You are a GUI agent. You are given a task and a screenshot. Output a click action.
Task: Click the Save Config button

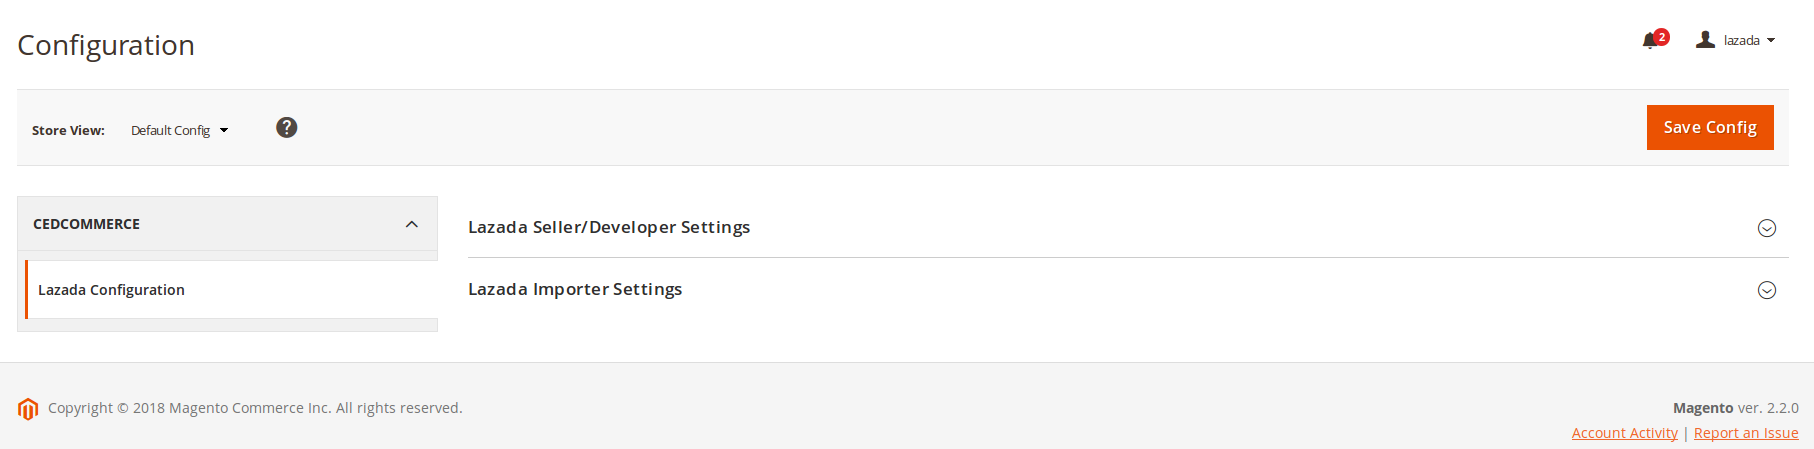click(1710, 127)
